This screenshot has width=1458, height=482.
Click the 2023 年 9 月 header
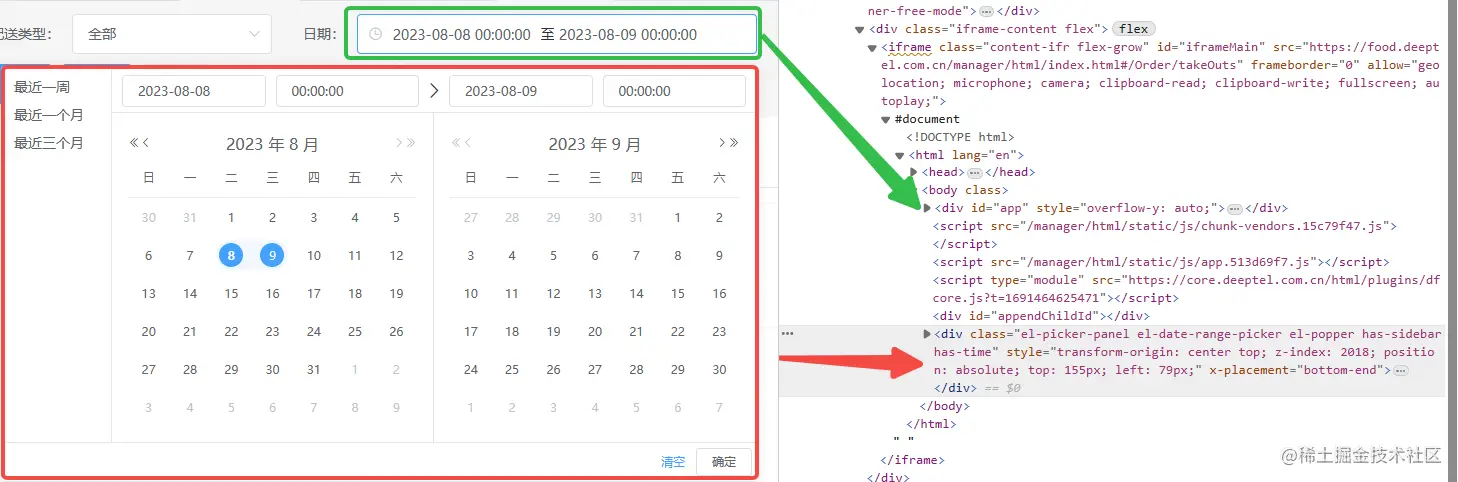point(595,144)
